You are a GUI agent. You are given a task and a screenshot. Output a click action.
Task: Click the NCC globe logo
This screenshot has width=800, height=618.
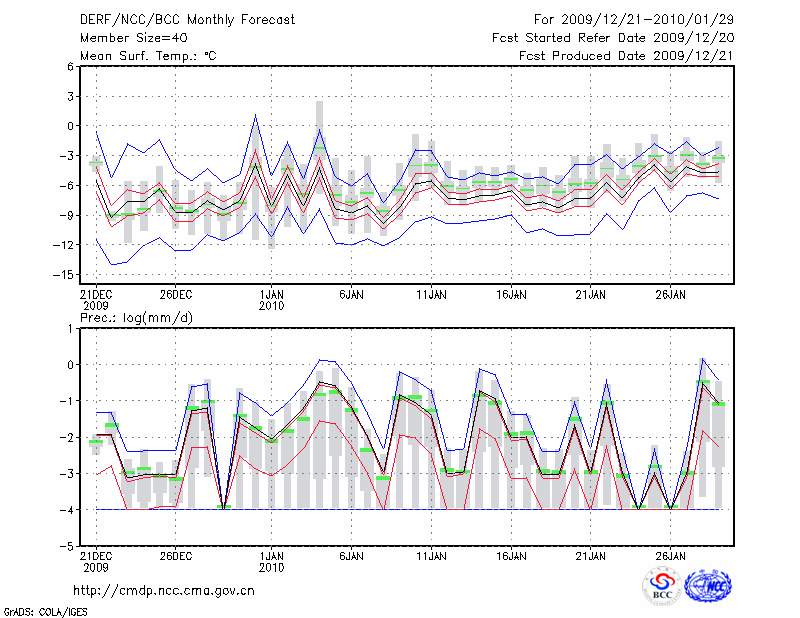coord(707,585)
